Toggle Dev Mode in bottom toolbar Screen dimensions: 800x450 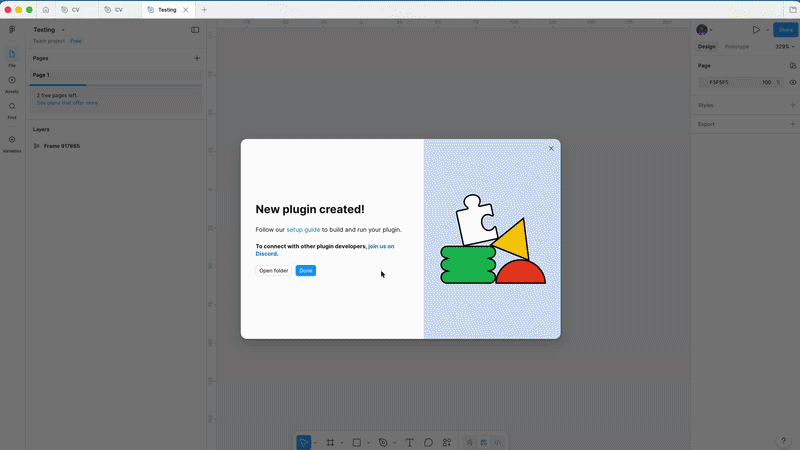(497, 442)
